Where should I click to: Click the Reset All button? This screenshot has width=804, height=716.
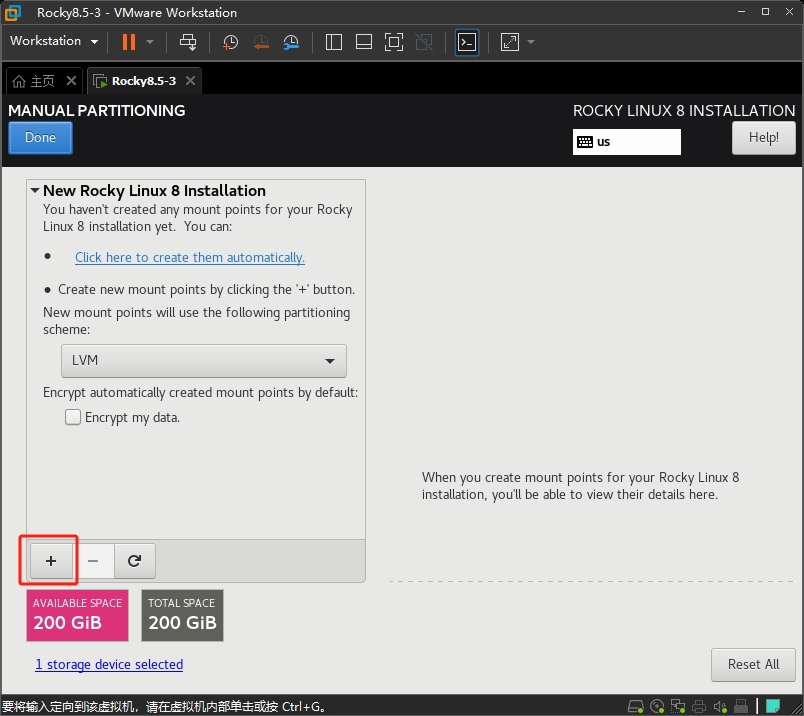[x=753, y=665]
